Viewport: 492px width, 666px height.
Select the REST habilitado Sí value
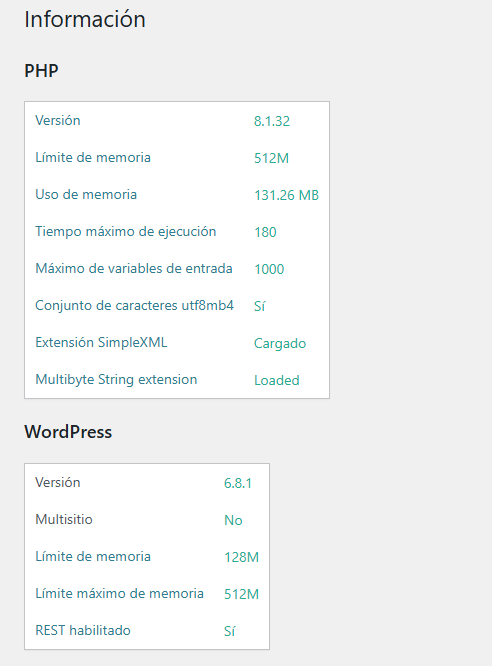229,631
